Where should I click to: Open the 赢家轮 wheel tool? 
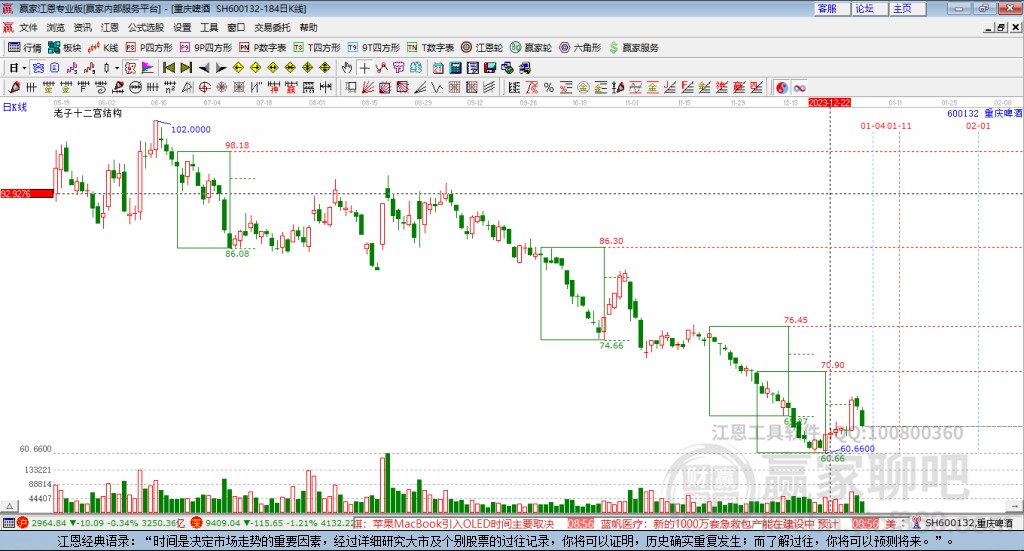pyautogui.click(x=531, y=48)
